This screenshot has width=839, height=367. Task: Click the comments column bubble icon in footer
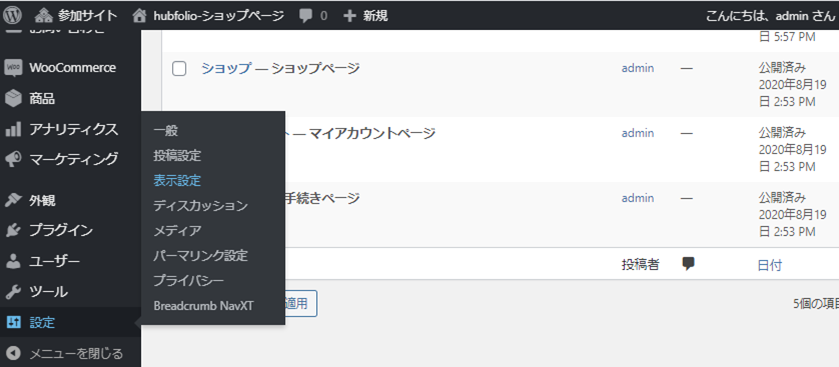coord(688,264)
